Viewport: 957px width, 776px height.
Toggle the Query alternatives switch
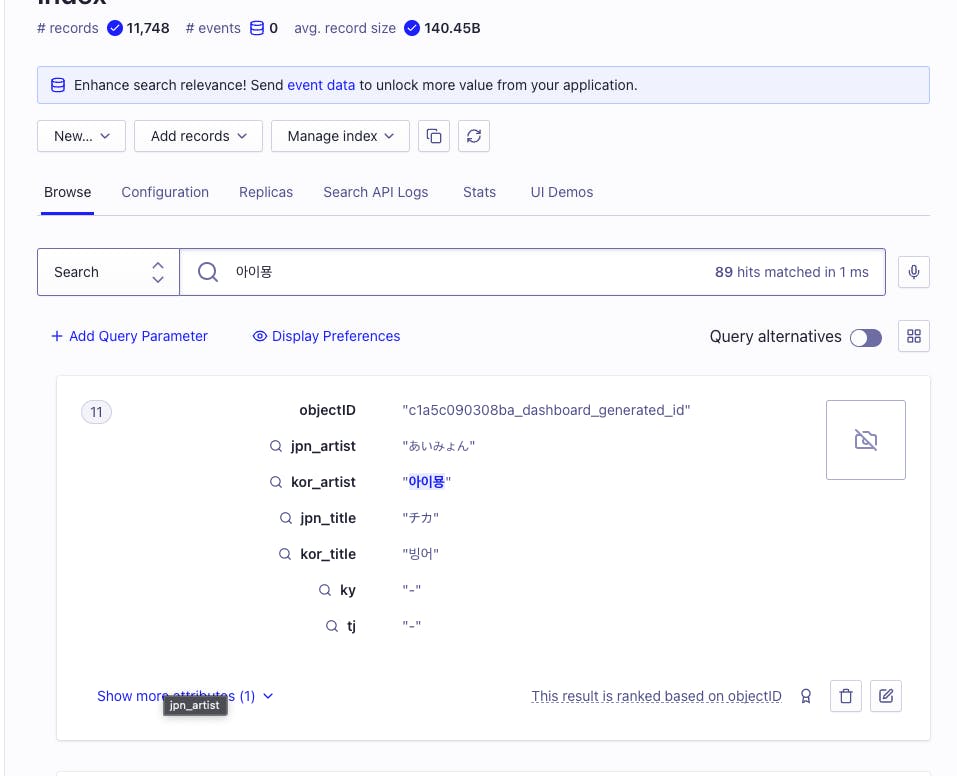pyautogui.click(x=866, y=338)
